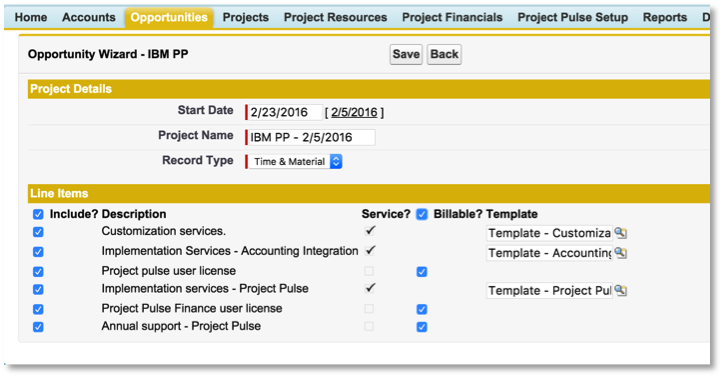Click the Line Items section header
The height and width of the screenshot is (378, 724).
coord(368,193)
